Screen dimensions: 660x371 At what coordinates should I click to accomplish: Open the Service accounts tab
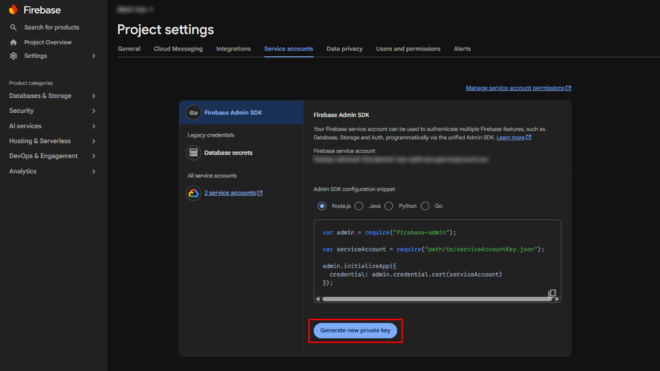(288, 49)
